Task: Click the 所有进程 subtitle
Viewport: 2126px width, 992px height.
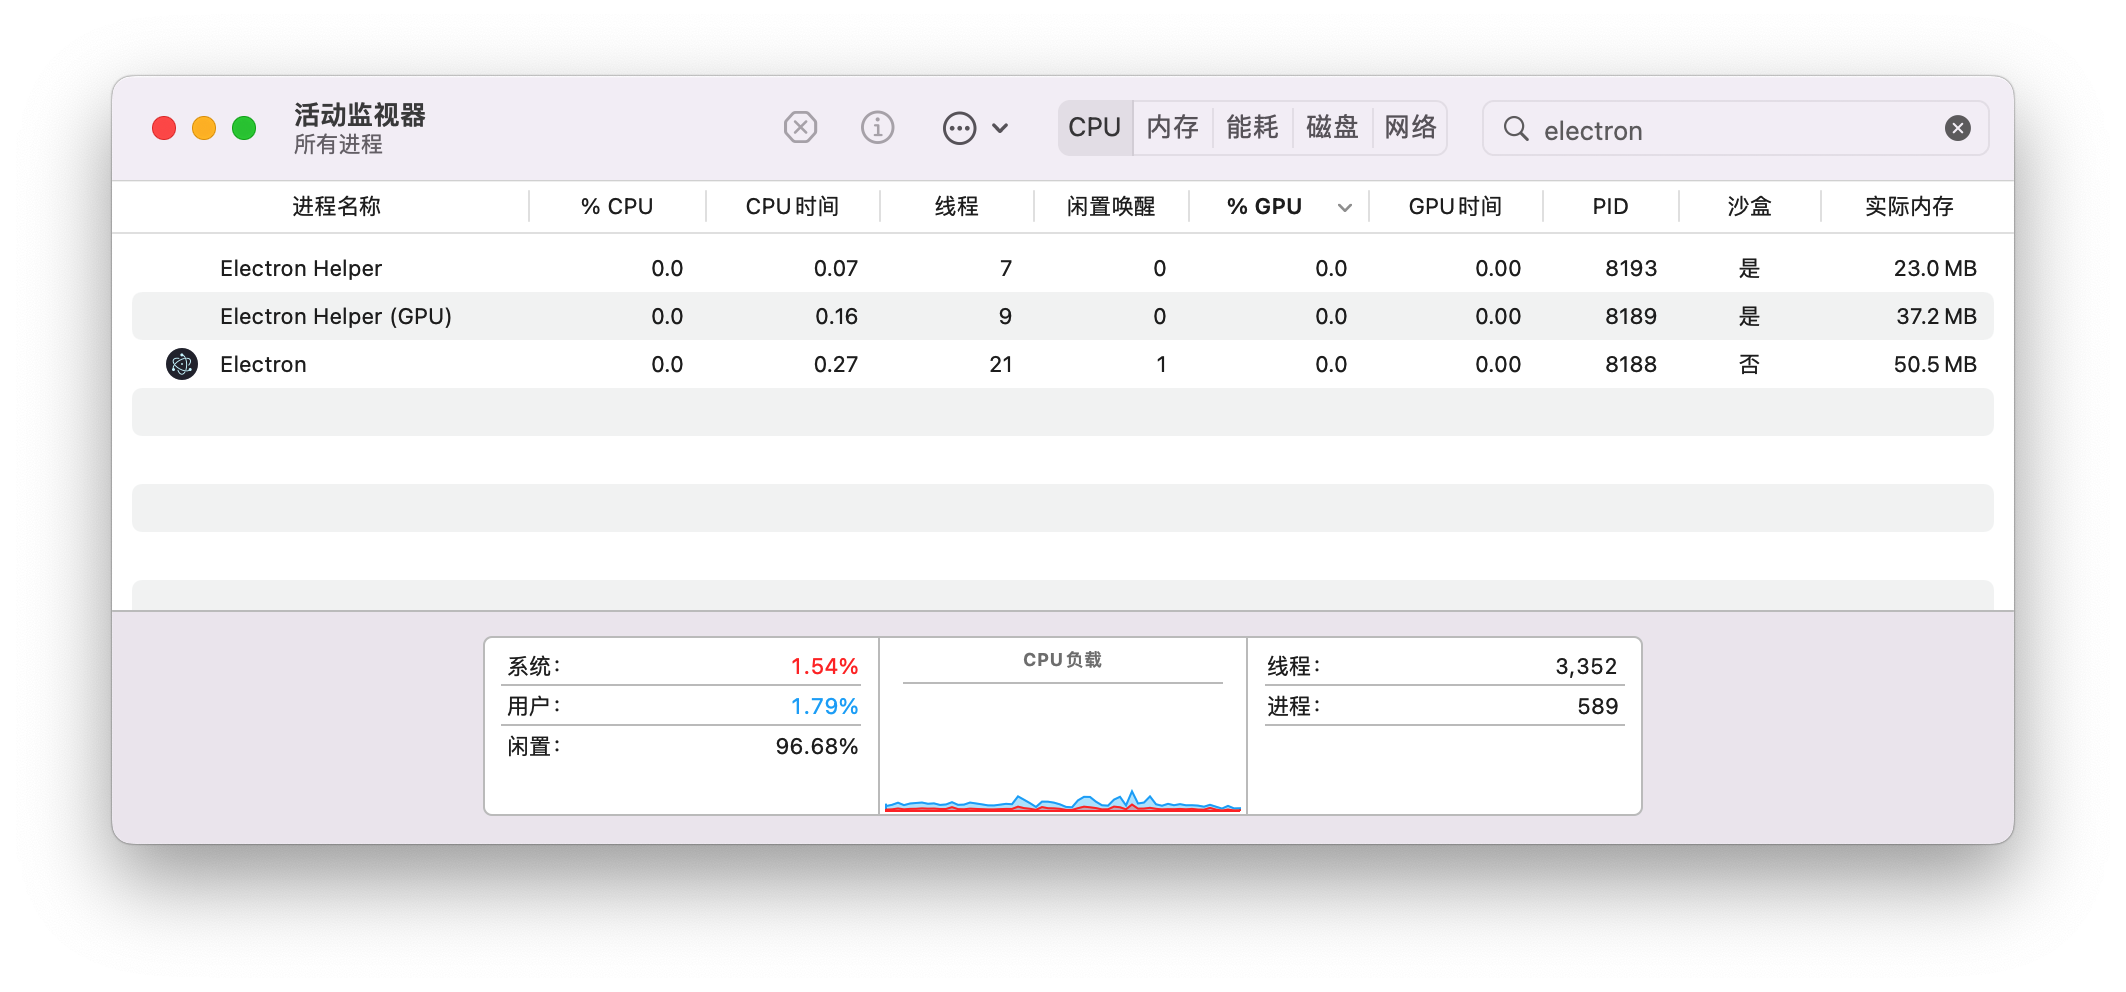Action: [338, 145]
